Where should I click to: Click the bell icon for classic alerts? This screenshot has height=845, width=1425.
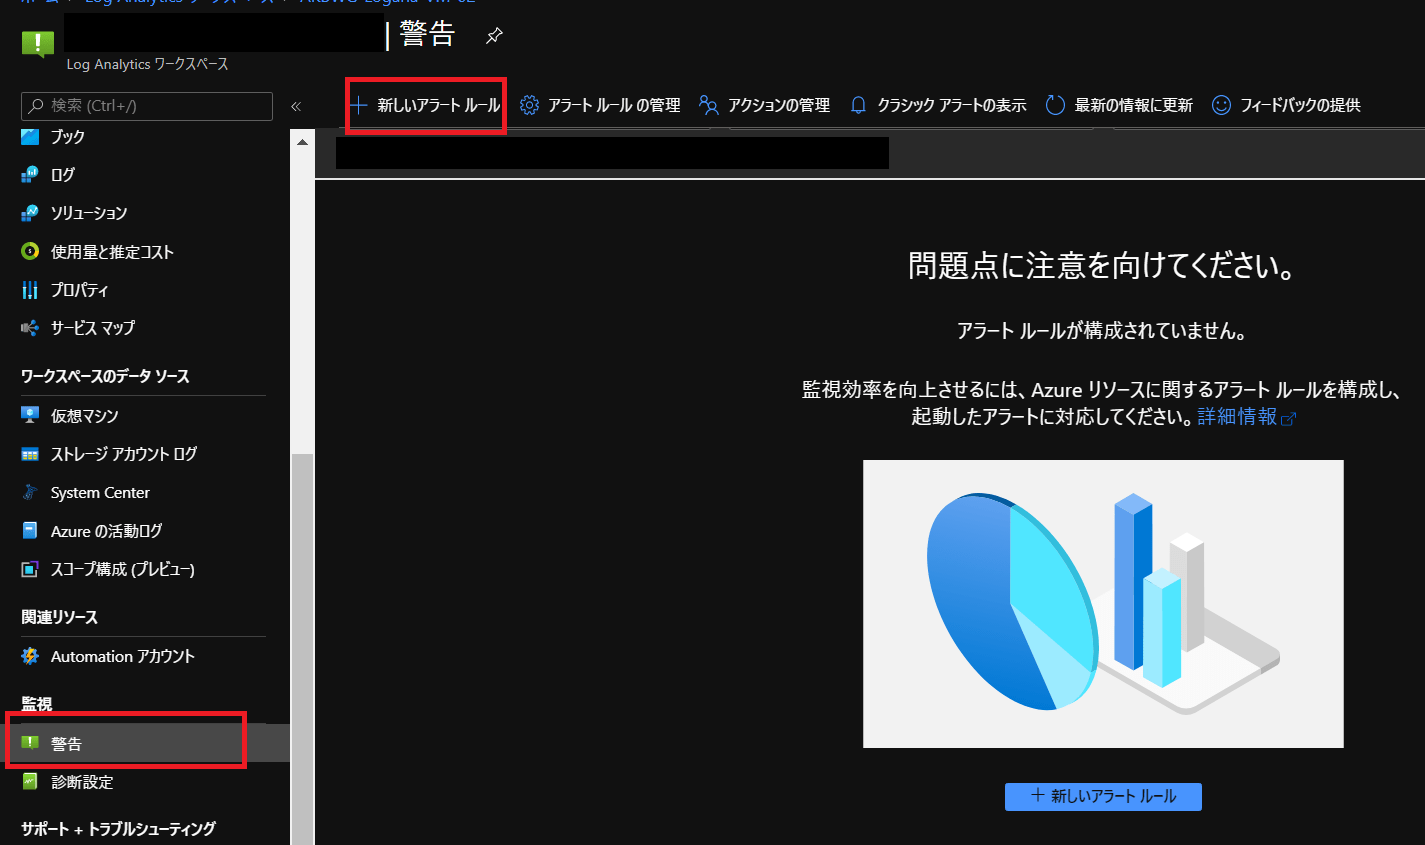coord(858,105)
